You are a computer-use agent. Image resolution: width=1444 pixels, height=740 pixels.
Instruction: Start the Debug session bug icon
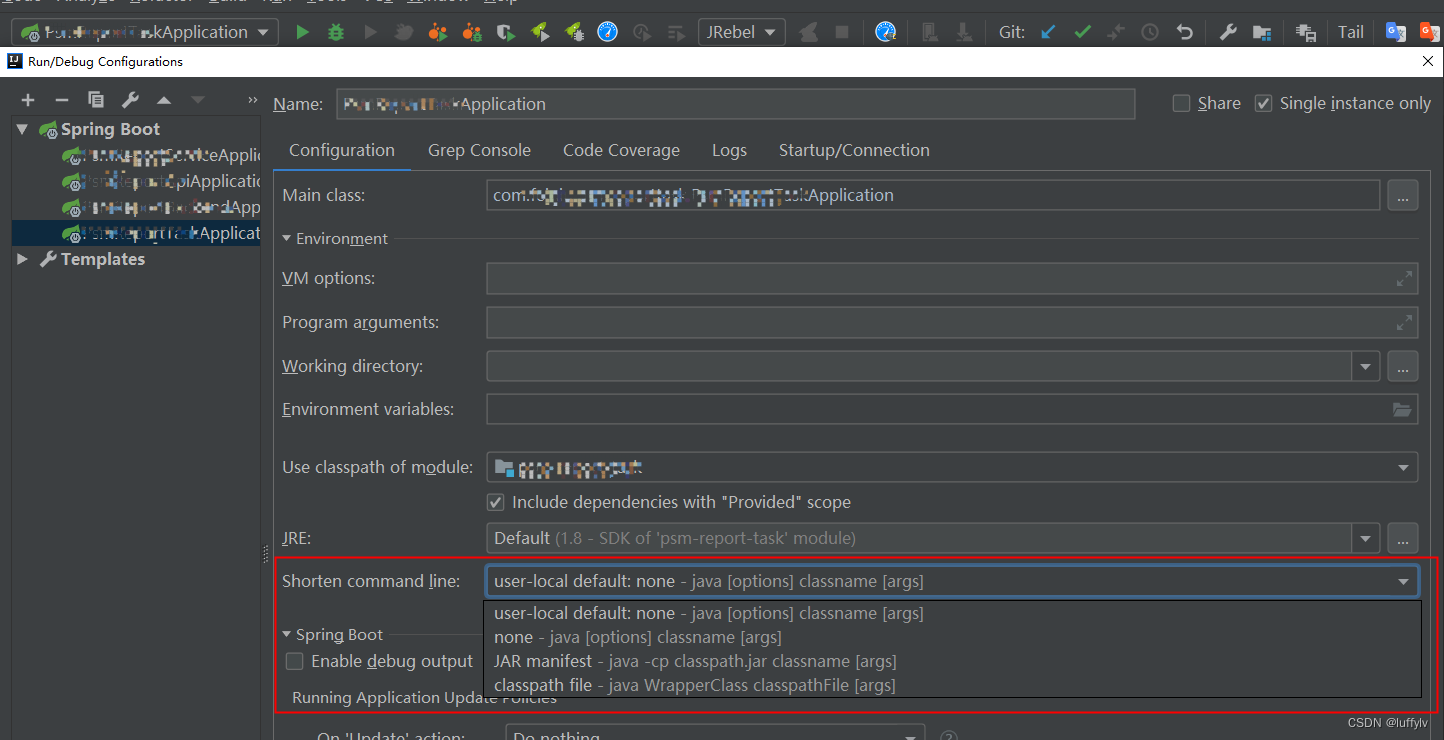335,31
